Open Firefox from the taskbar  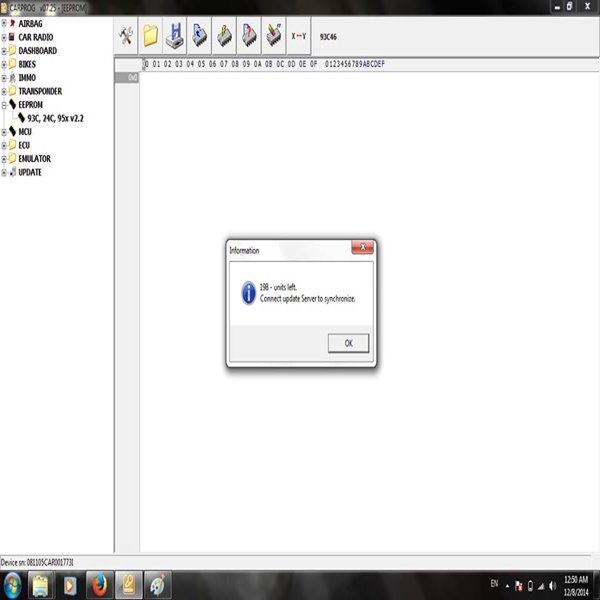click(99, 585)
